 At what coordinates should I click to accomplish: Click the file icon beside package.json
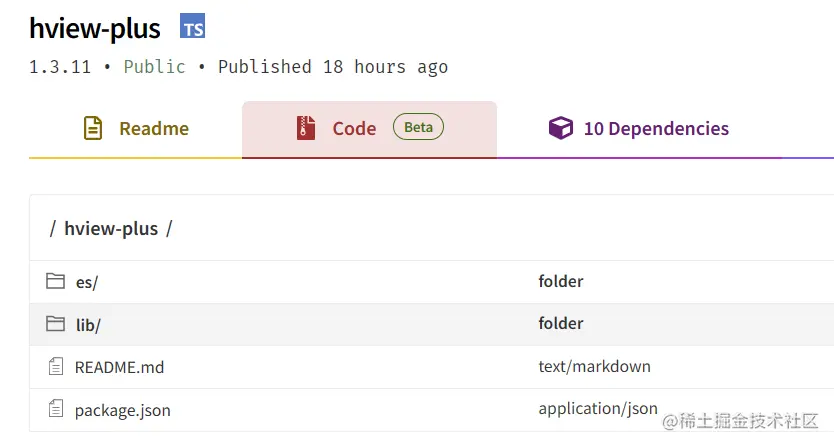[x=56, y=409]
